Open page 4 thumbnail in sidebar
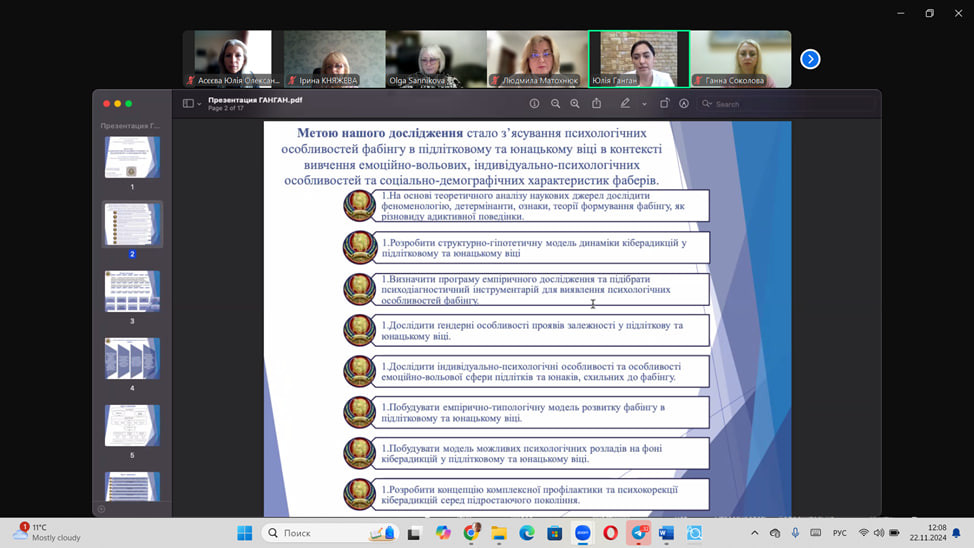 click(x=132, y=358)
